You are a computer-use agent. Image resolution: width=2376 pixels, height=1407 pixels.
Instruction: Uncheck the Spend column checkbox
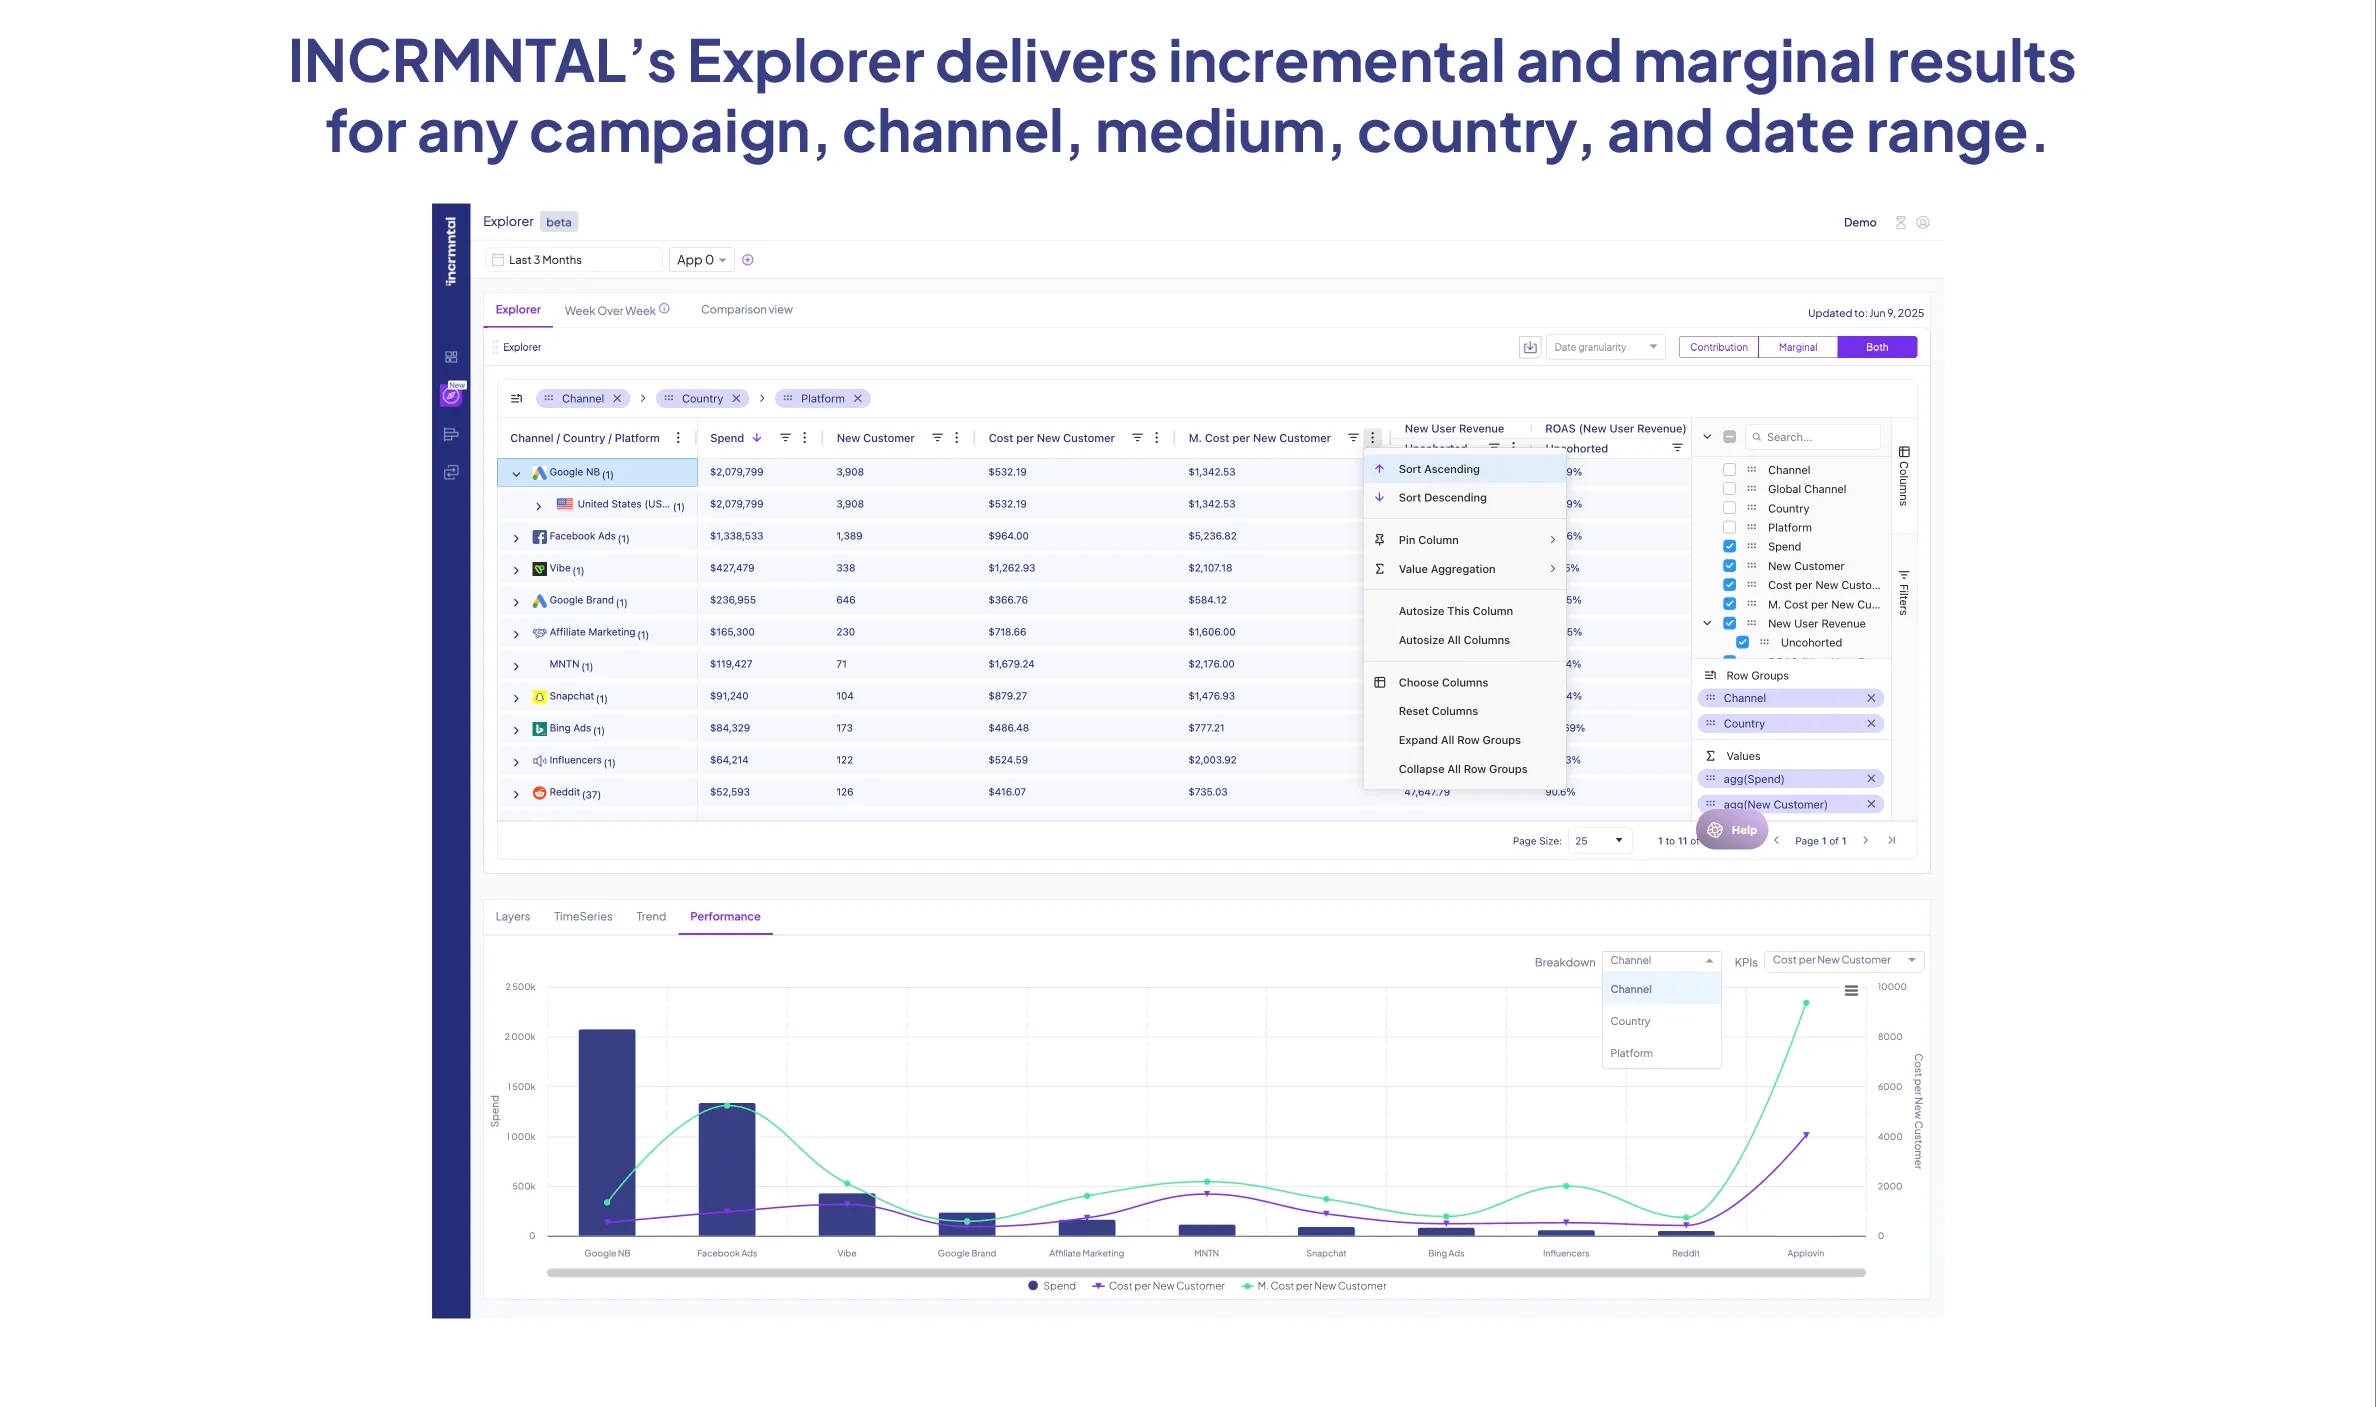tap(1729, 547)
